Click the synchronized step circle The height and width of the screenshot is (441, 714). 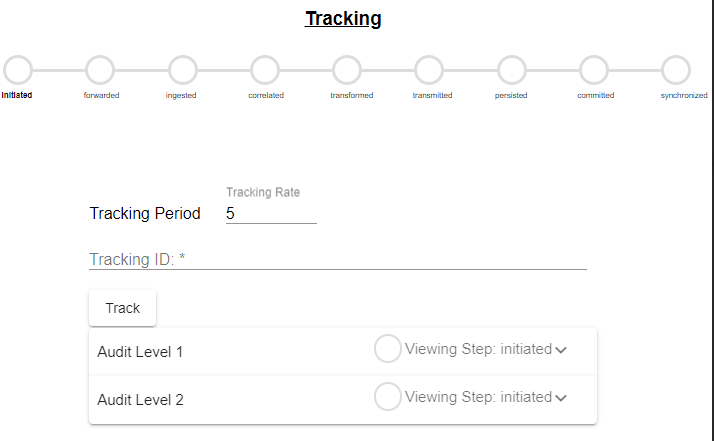[676, 70]
